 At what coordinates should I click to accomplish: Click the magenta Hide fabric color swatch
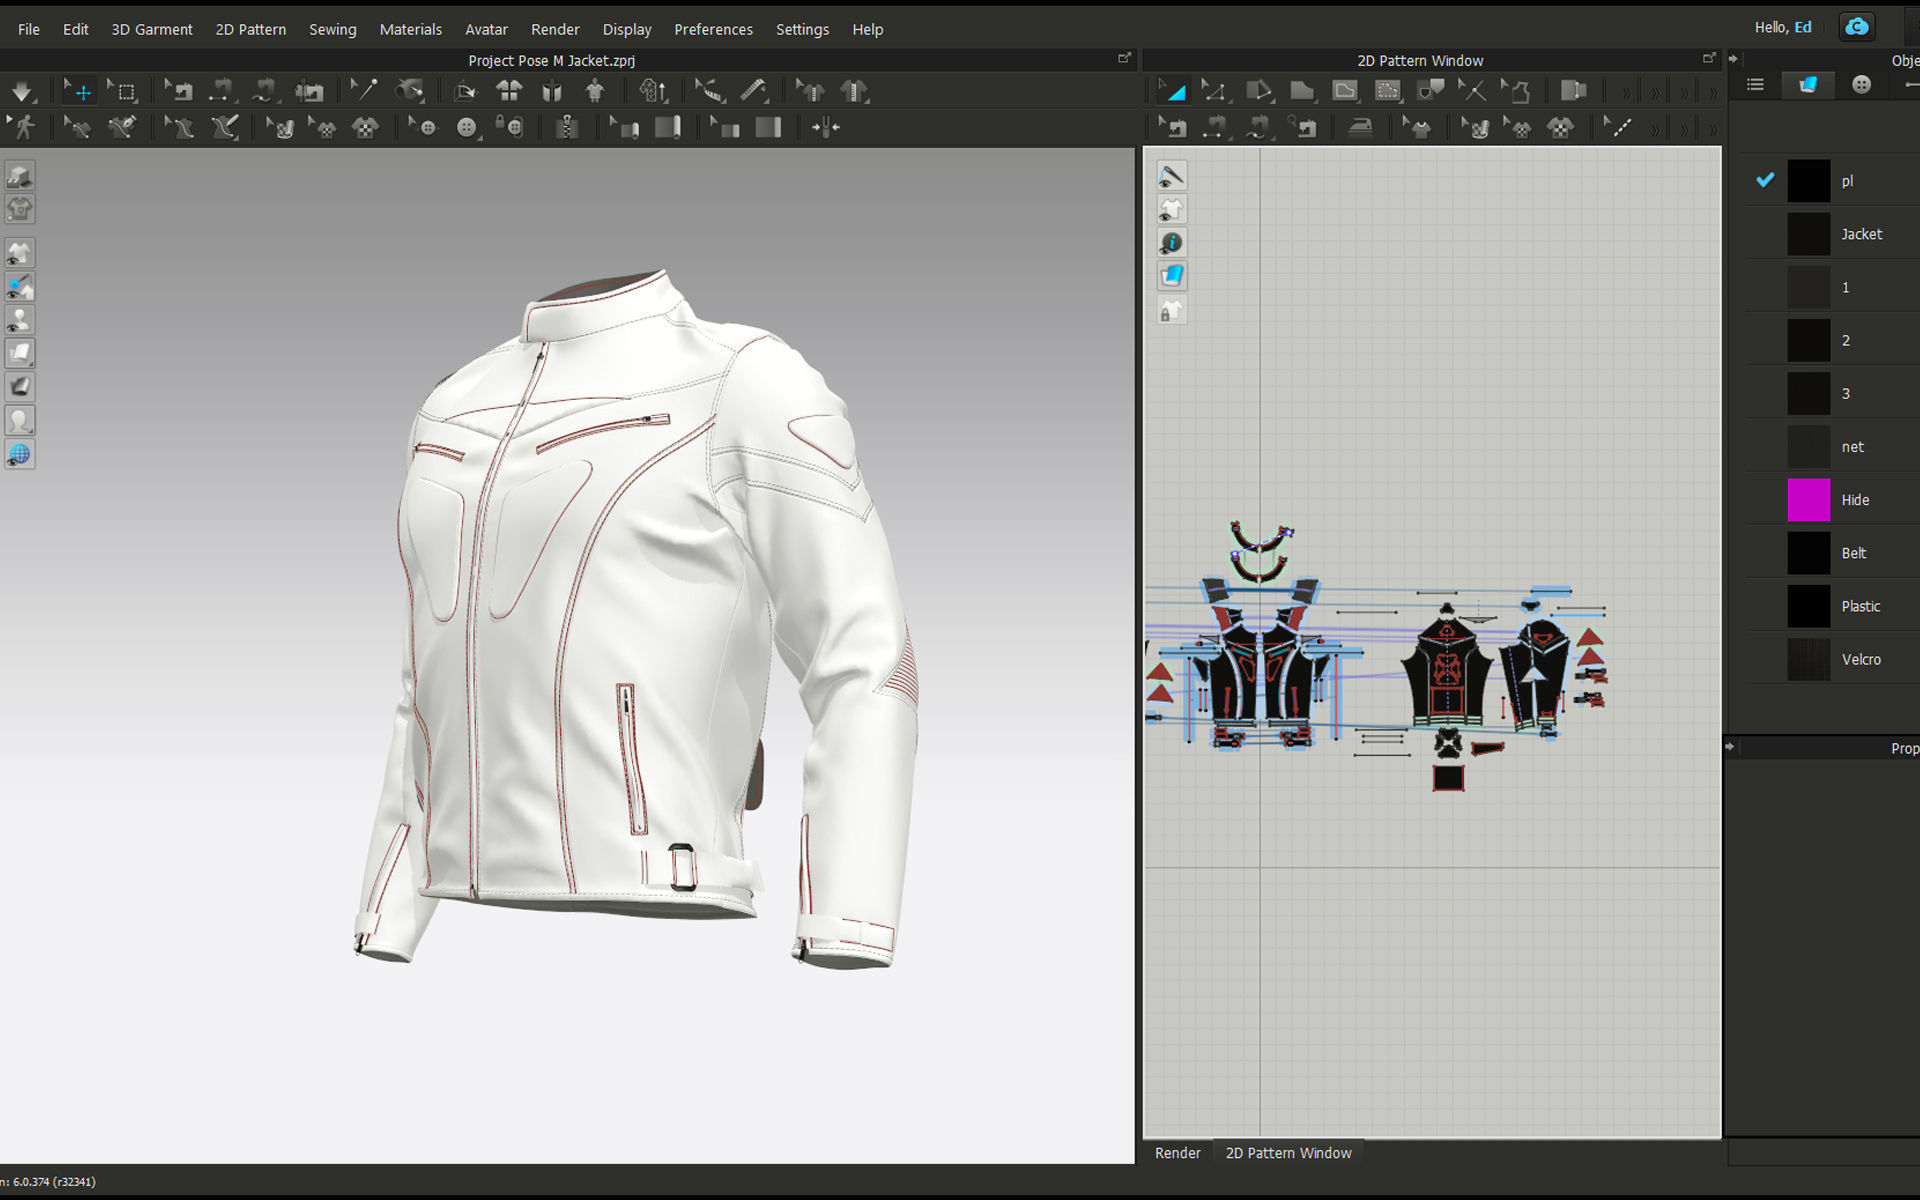(1808, 499)
